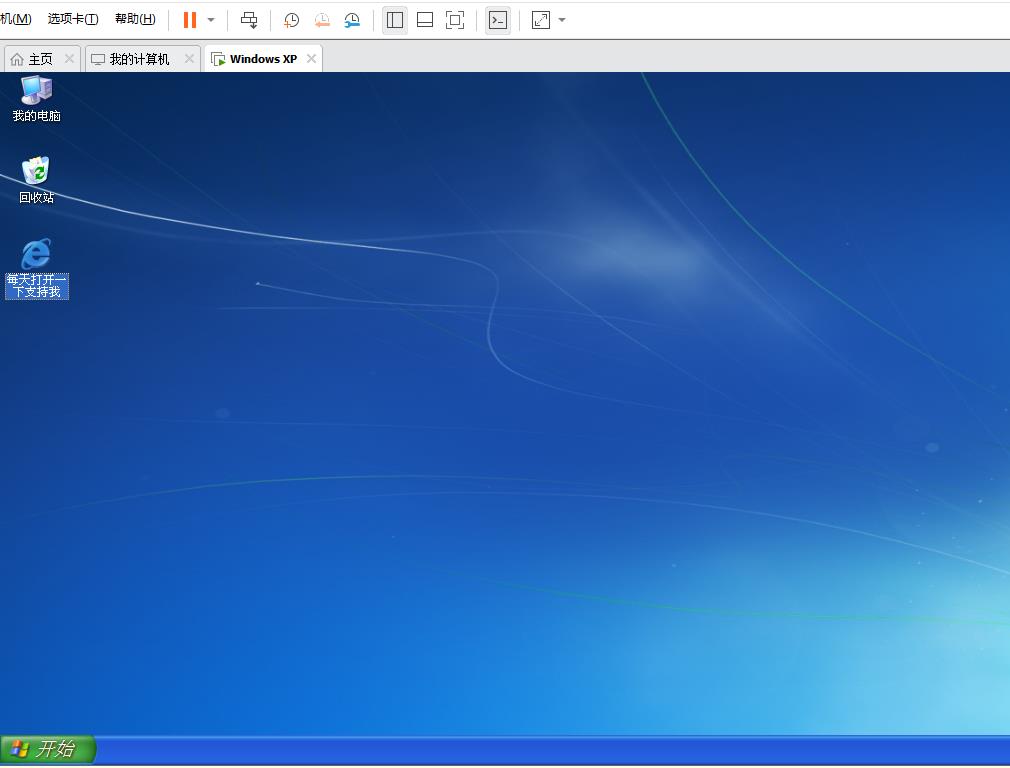Enter full screen mode
This screenshot has height=768, width=1010.
click(455, 20)
